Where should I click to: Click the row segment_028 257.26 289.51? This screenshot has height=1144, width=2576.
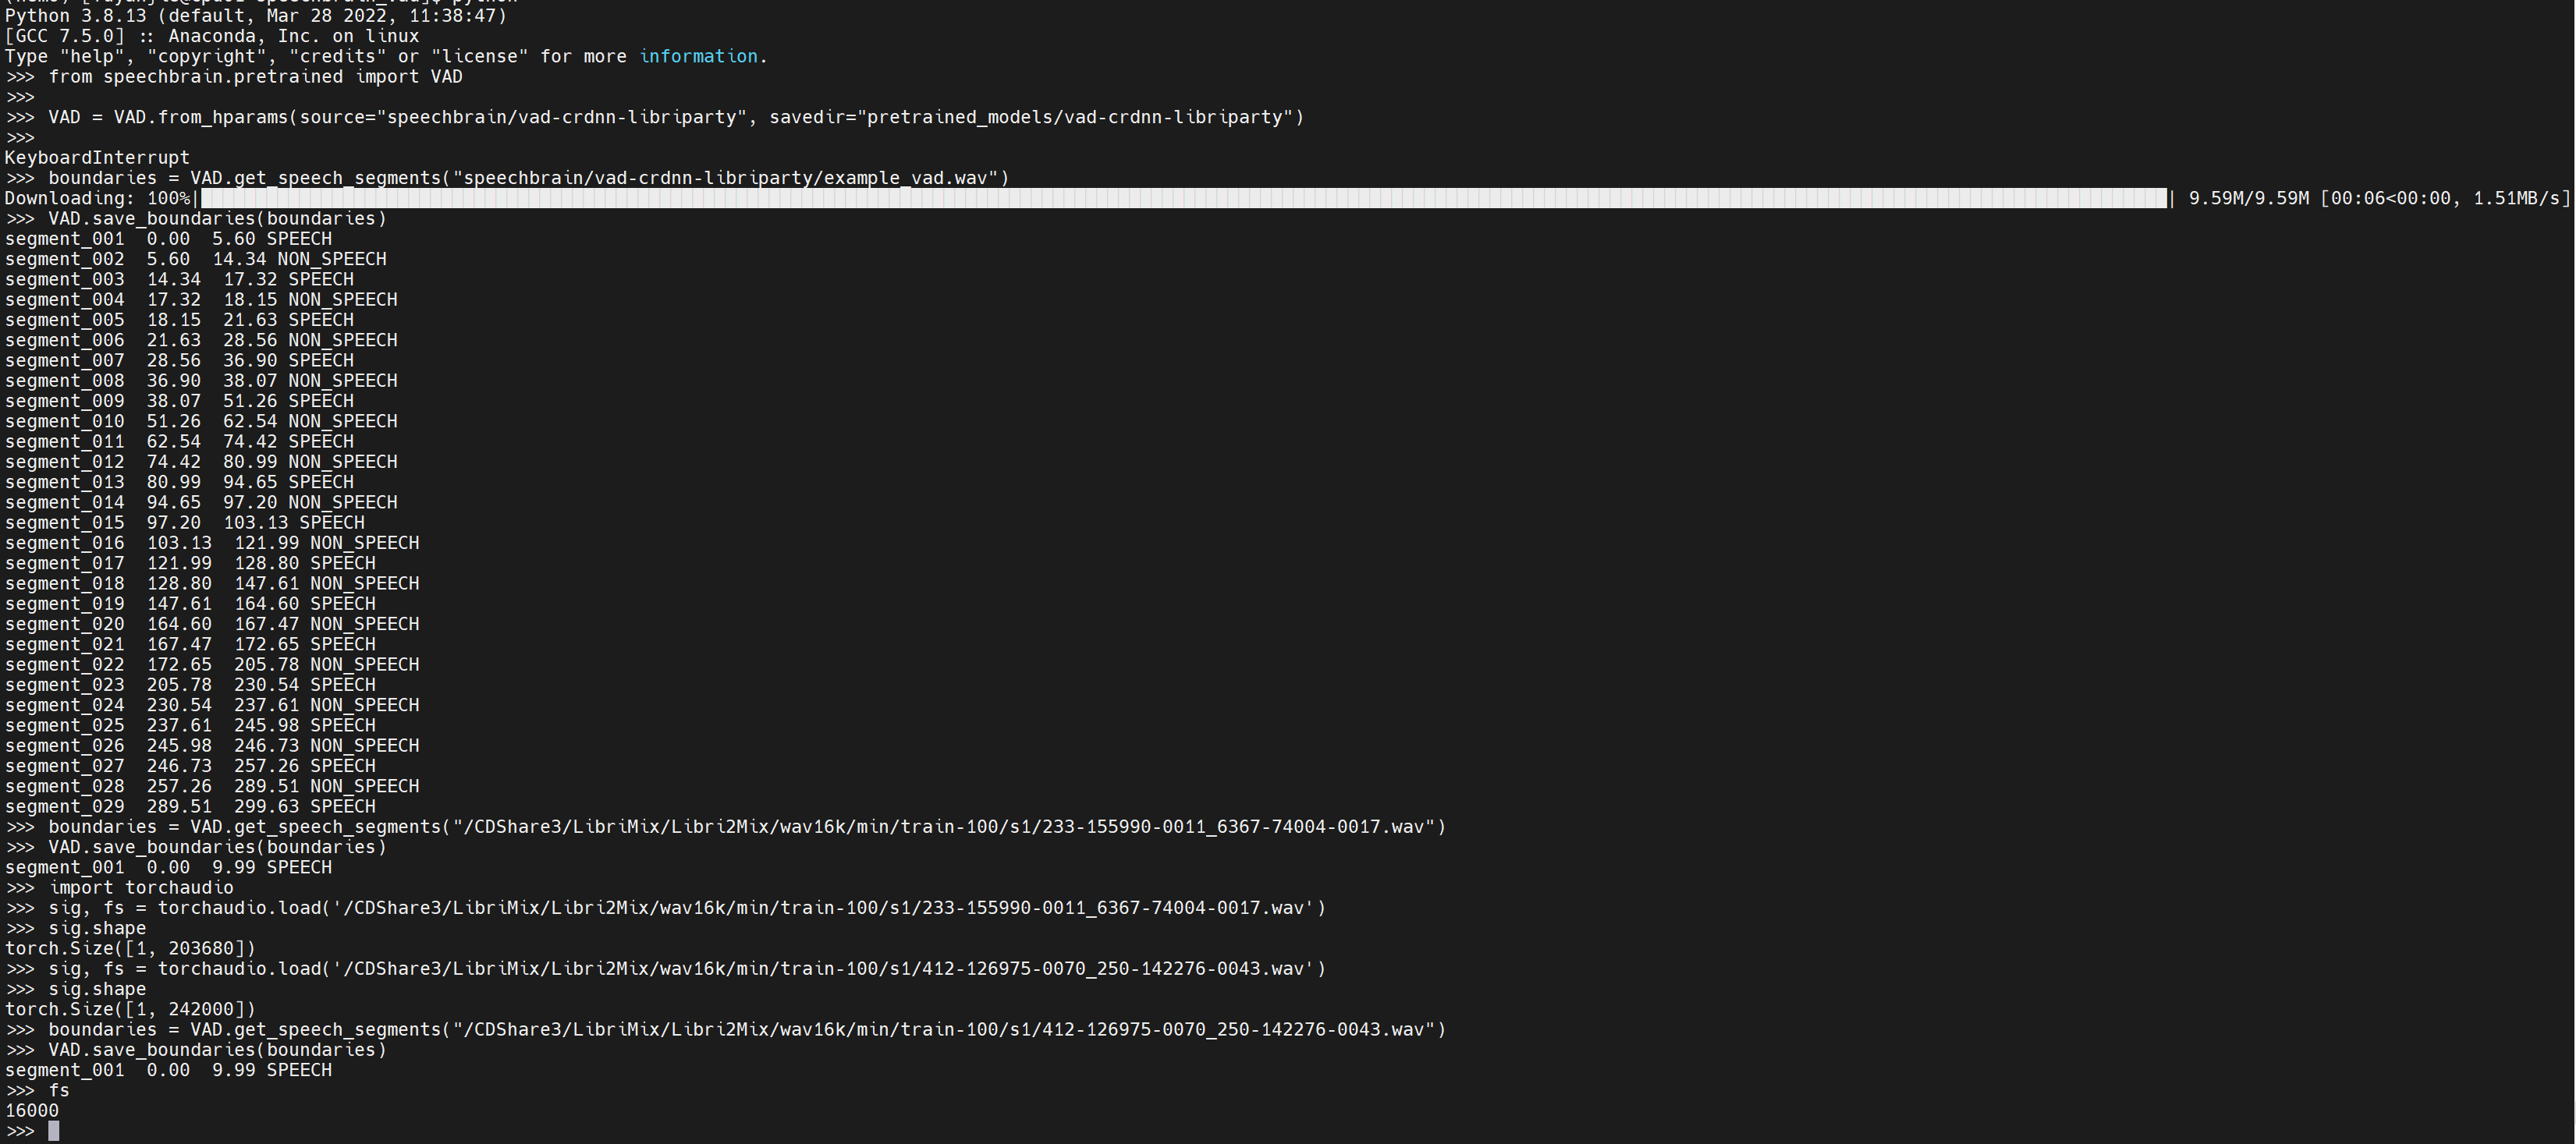point(212,787)
